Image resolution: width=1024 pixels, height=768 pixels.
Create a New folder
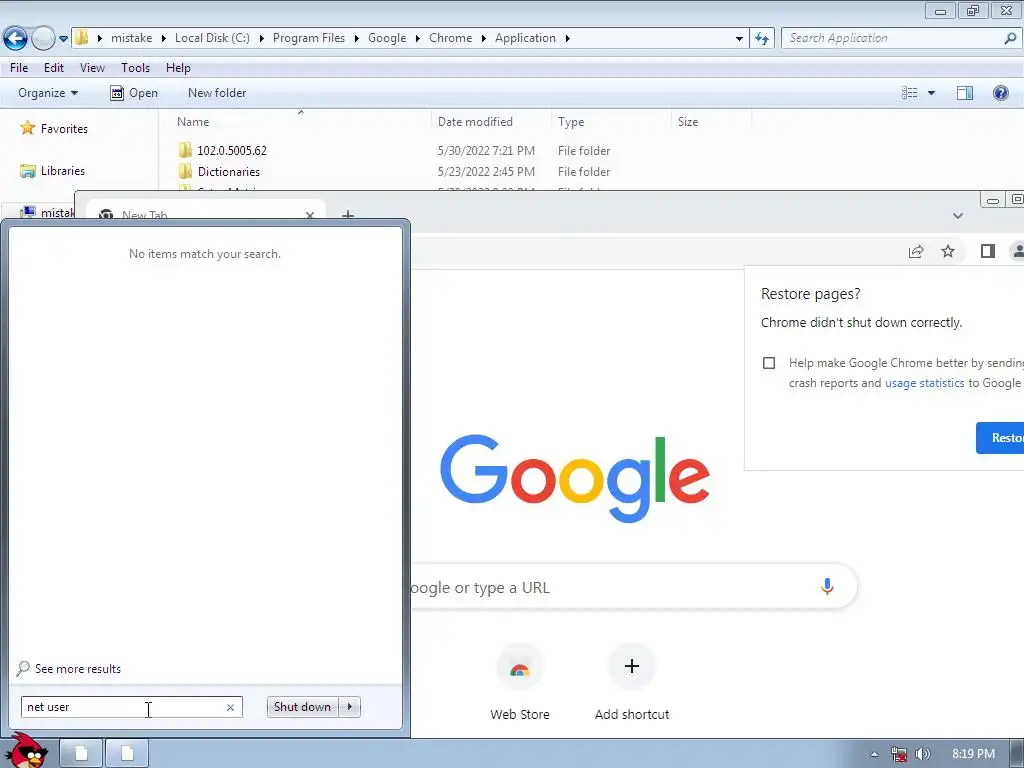217,93
